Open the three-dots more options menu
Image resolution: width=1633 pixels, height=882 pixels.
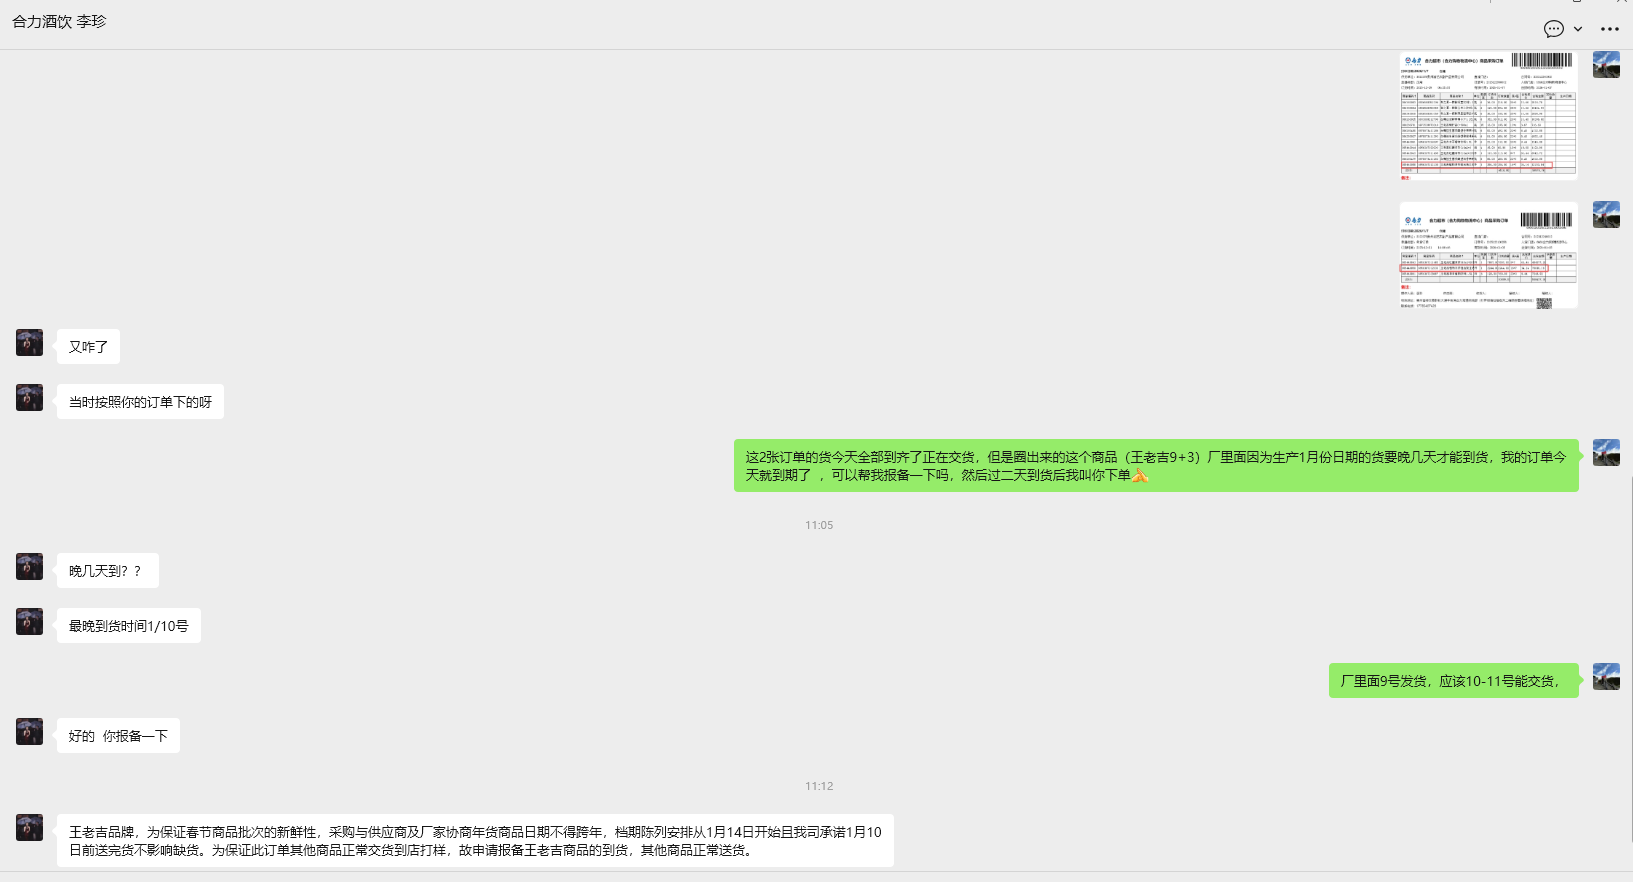pos(1609,29)
